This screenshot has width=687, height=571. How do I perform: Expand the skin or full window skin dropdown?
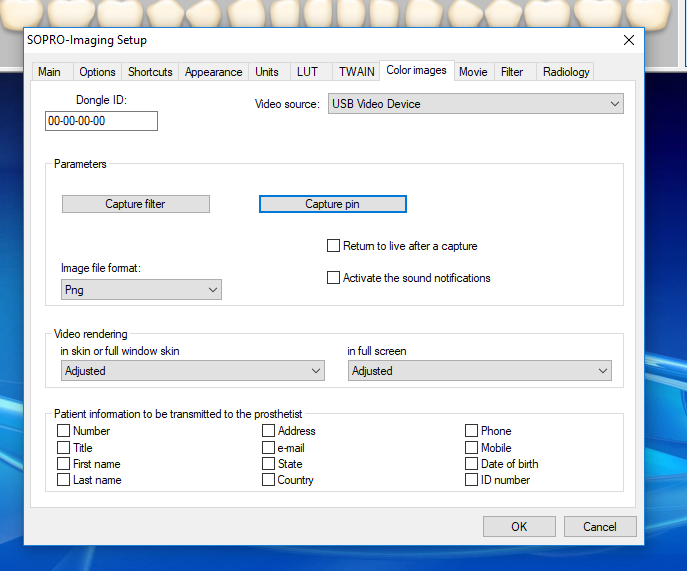click(193, 371)
